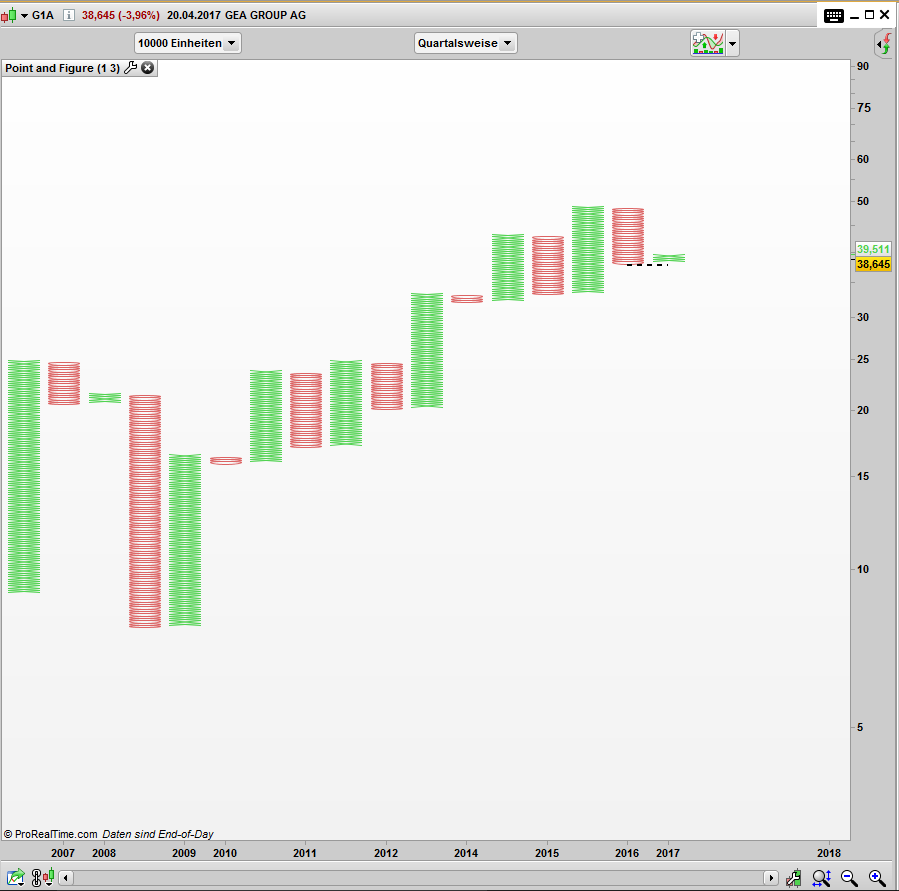Remove the Point and Figure indicator
This screenshot has width=899, height=891.
coord(148,68)
